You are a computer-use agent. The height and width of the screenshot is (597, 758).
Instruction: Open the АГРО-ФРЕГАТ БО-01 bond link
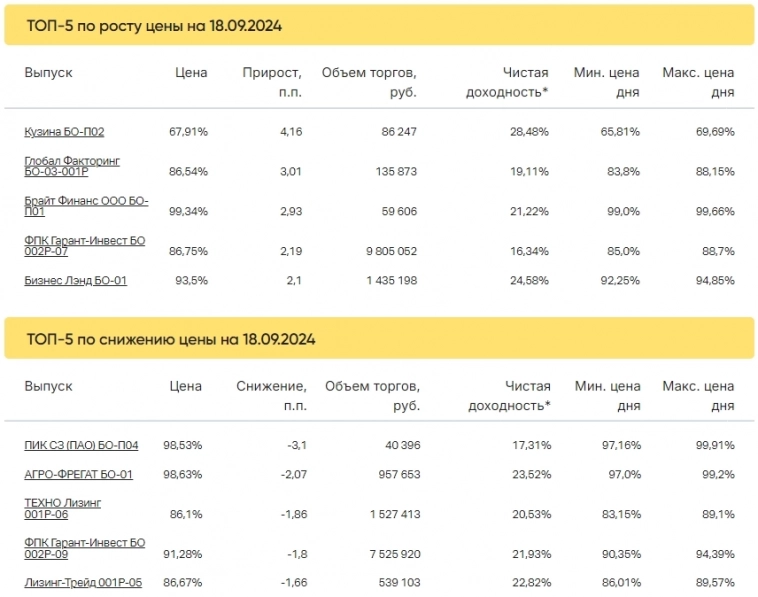78,474
